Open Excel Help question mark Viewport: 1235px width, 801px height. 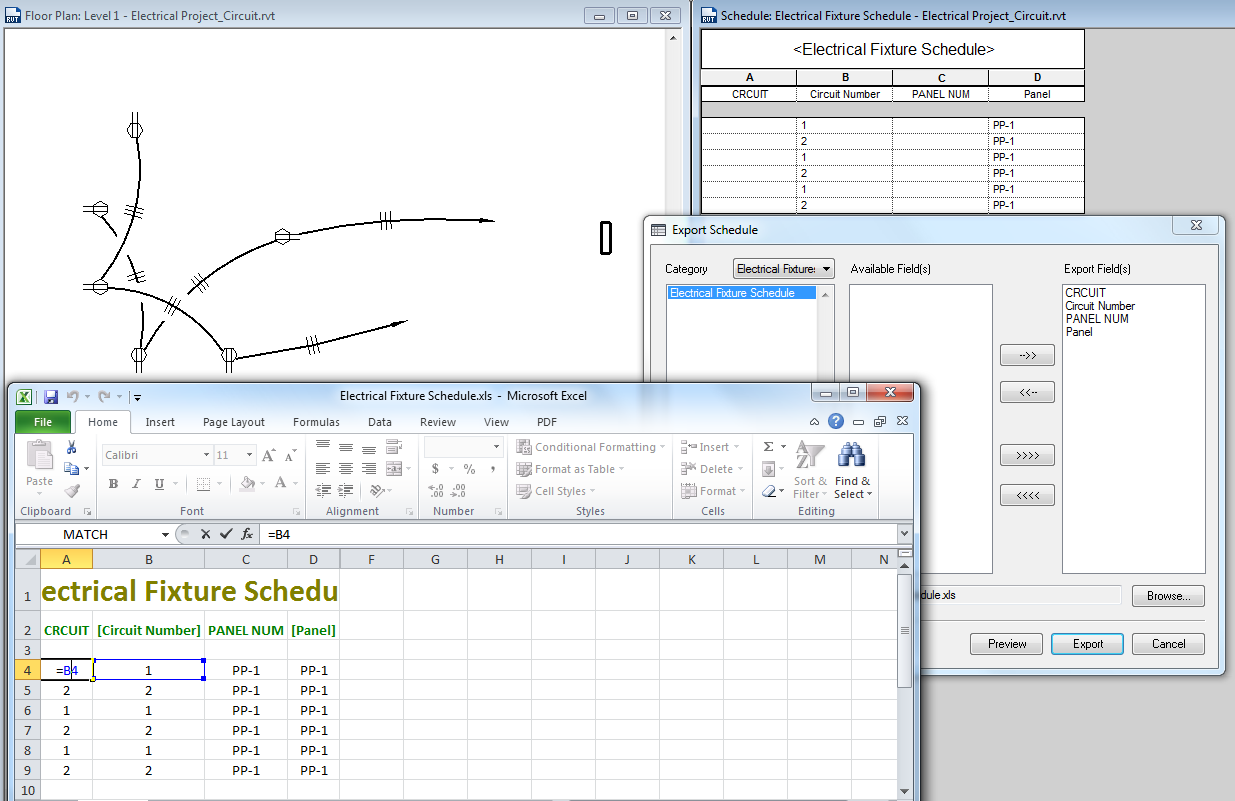[835, 421]
